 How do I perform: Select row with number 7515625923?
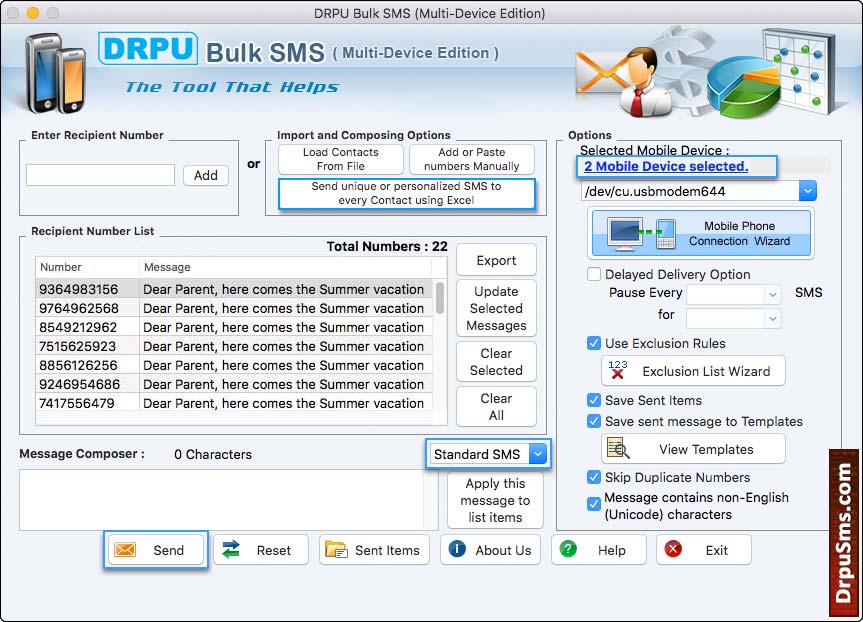point(234,346)
